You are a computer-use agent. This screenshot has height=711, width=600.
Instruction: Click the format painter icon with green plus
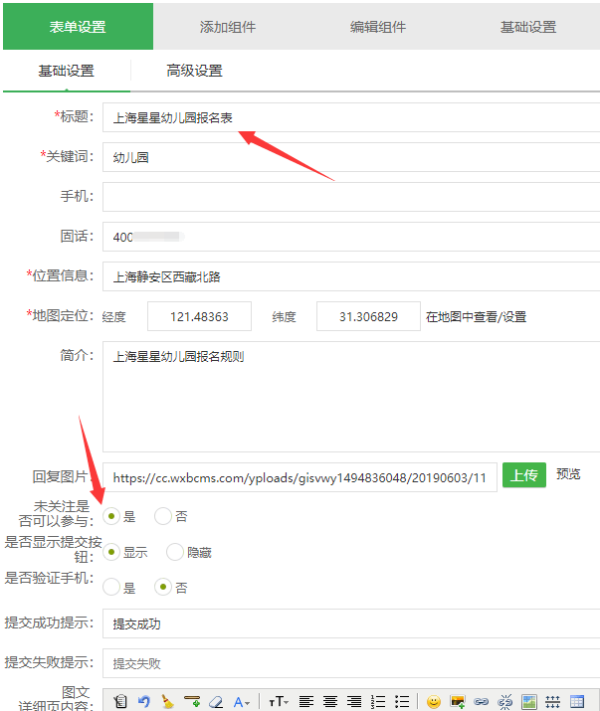pos(192,701)
